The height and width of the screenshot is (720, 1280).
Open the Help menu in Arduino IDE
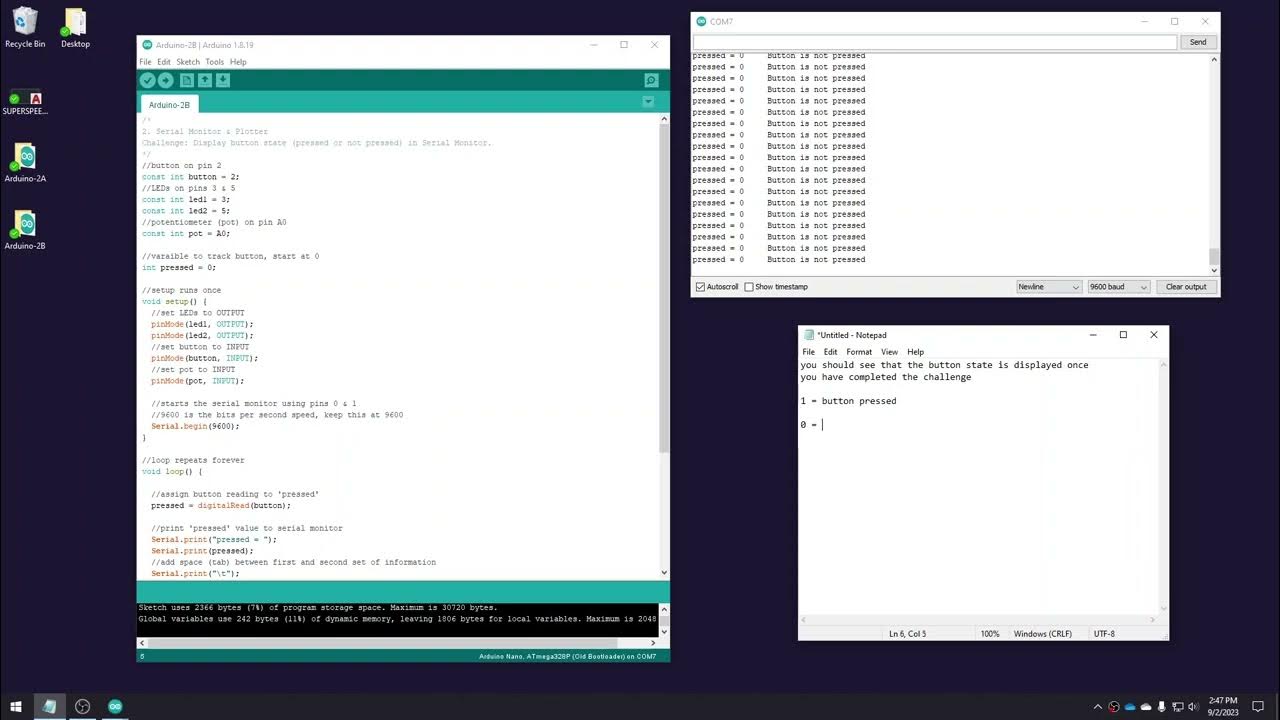tap(238, 62)
